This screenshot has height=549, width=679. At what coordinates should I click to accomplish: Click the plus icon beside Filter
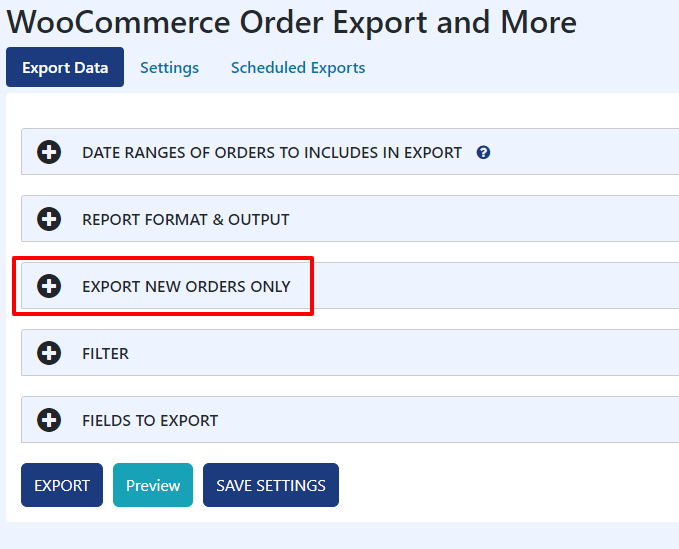click(x=49, y=353)
